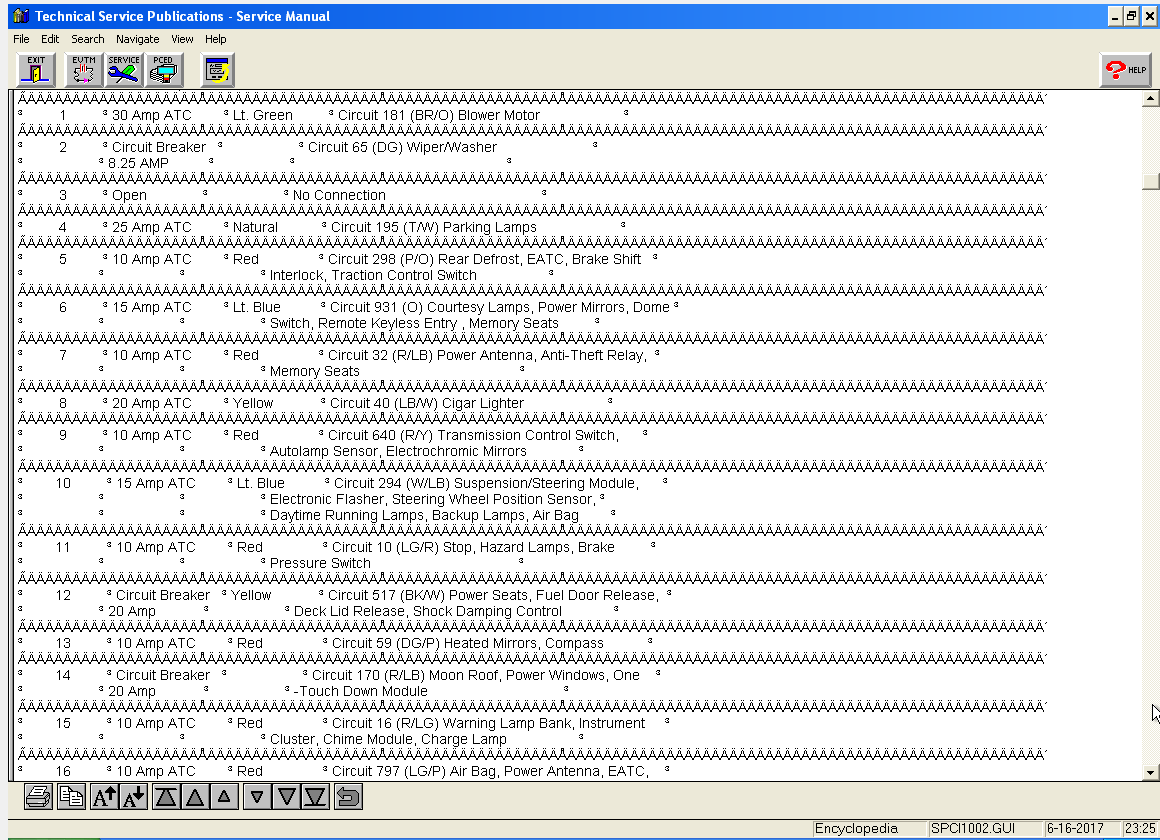Increase the text font size

coord(104,797)
